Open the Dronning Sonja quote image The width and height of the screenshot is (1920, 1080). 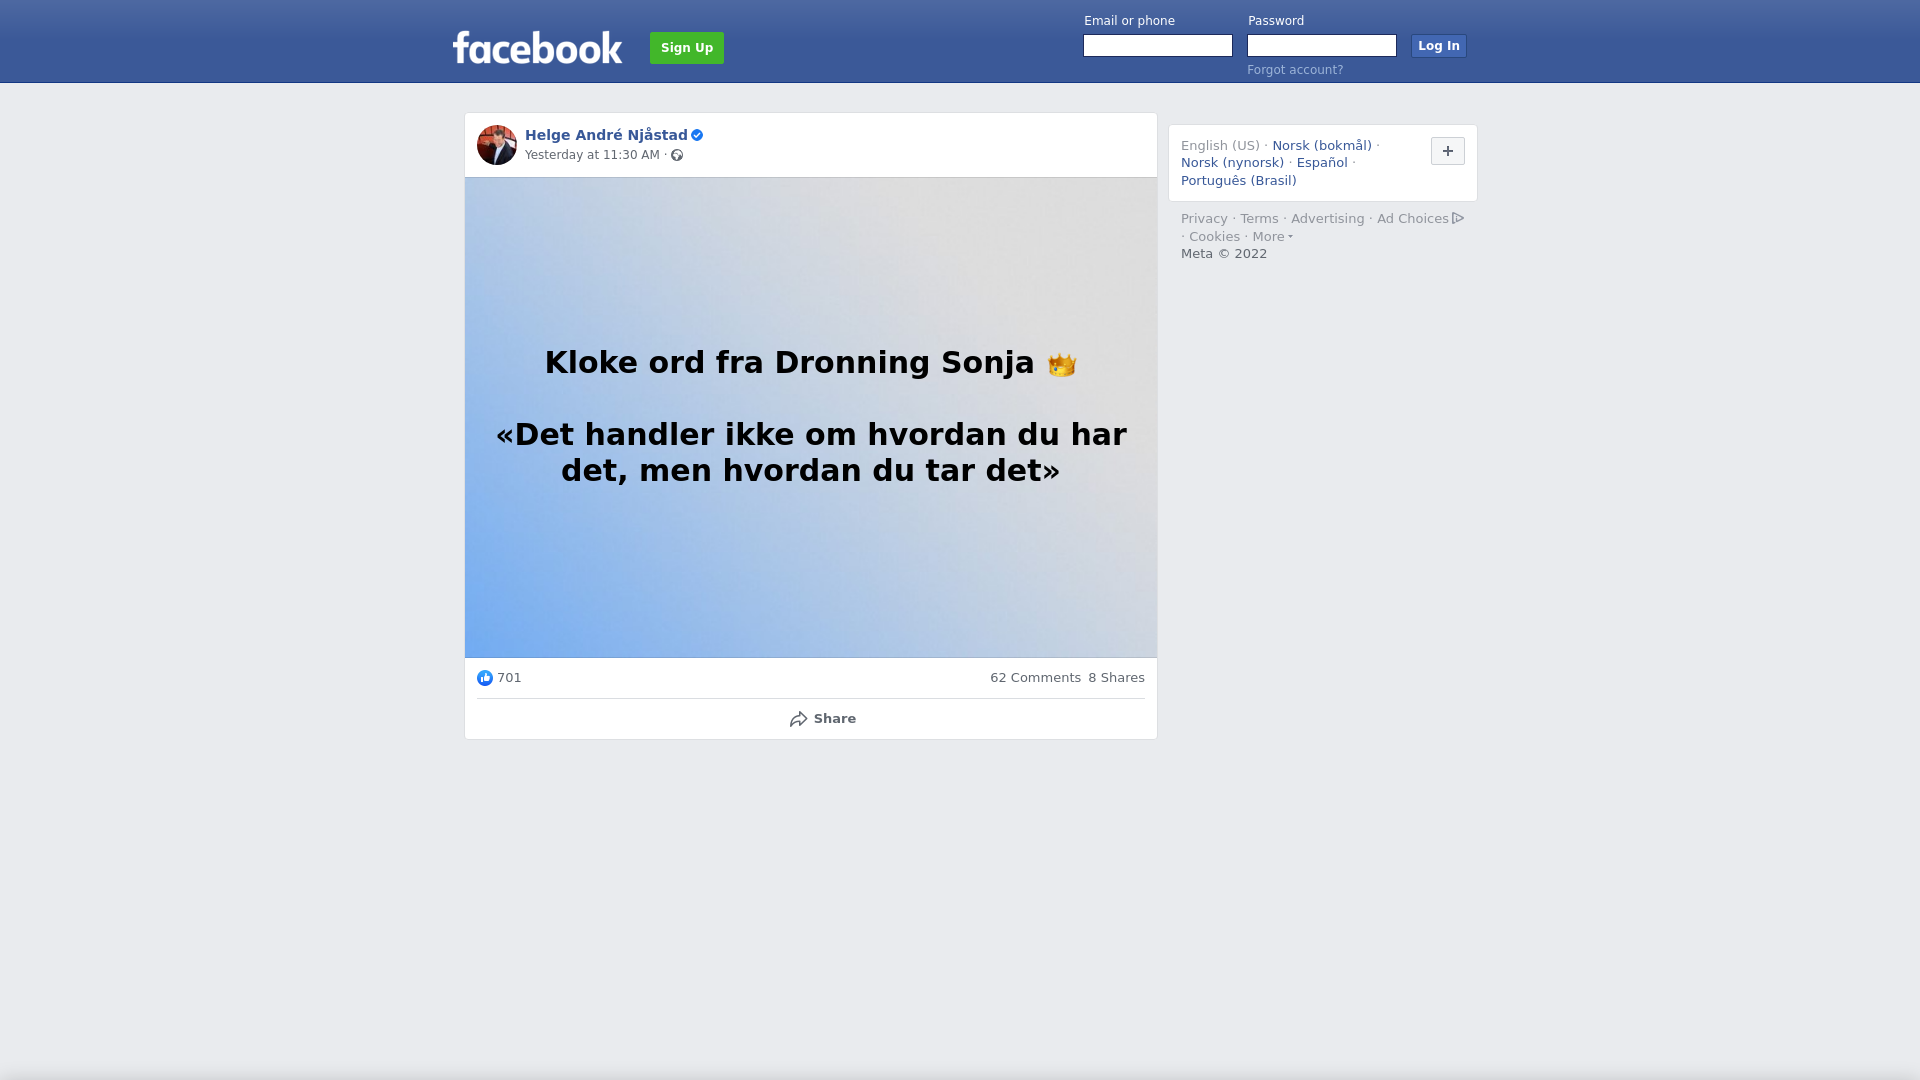(811, 417)
